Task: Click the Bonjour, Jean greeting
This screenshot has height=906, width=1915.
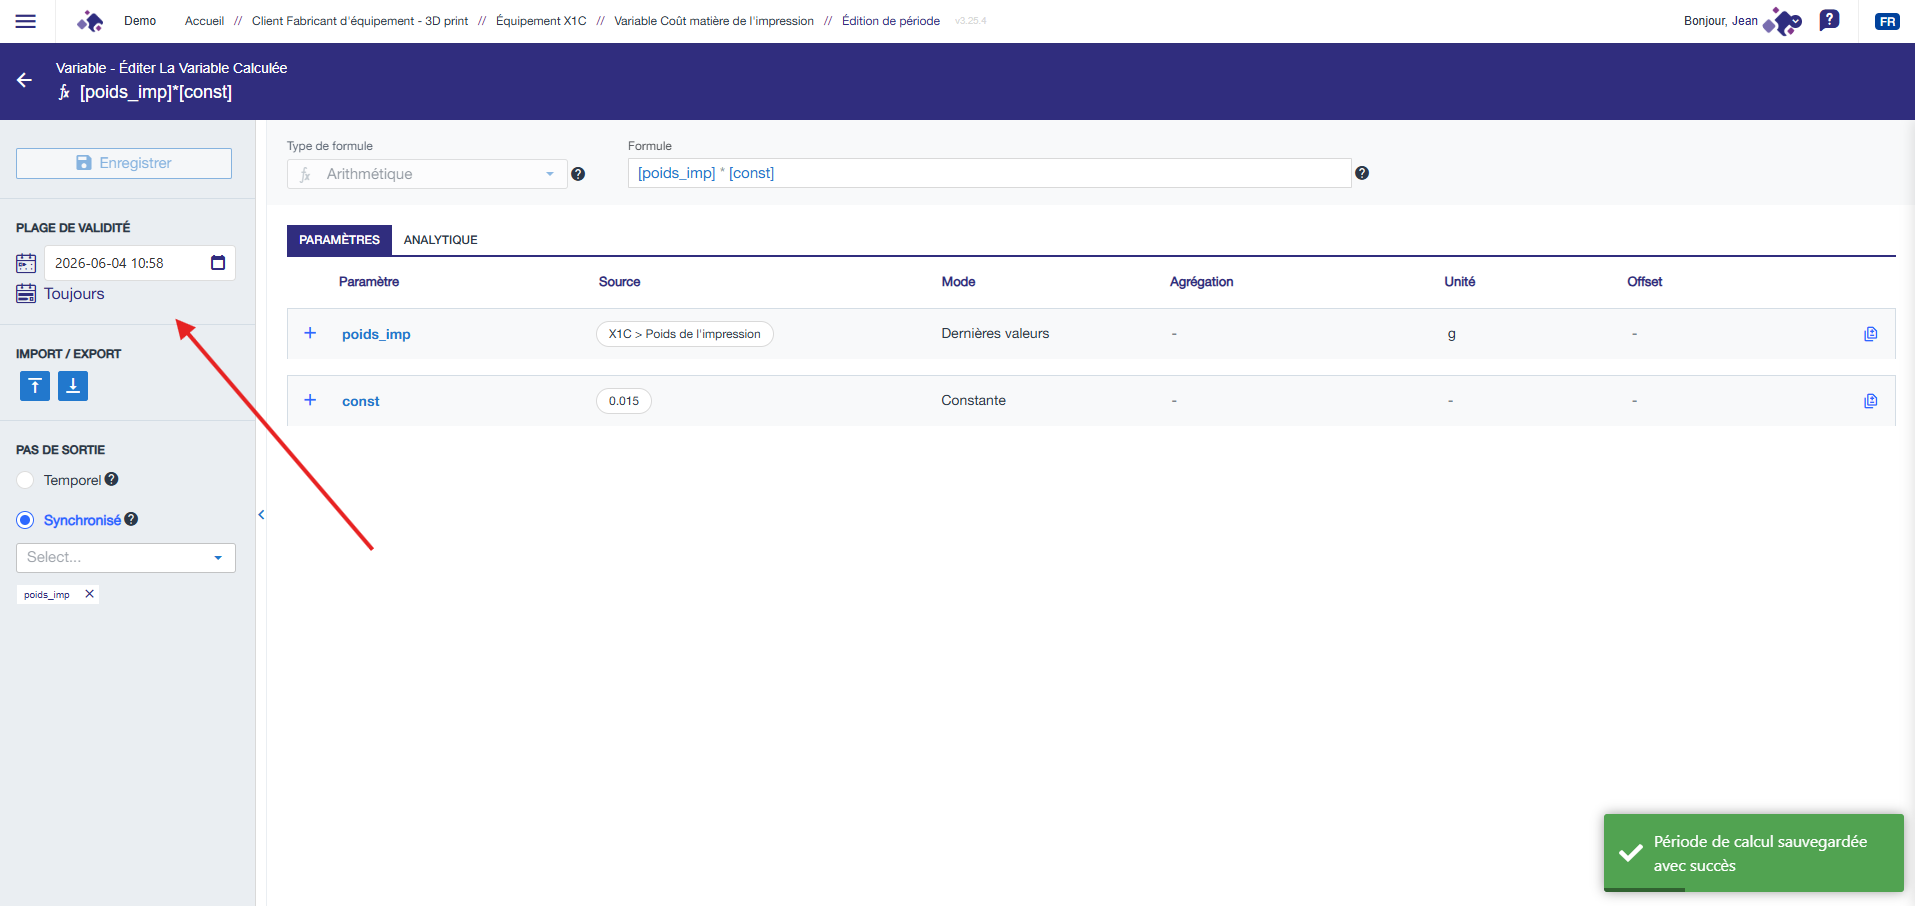Action: [1721, 21]
